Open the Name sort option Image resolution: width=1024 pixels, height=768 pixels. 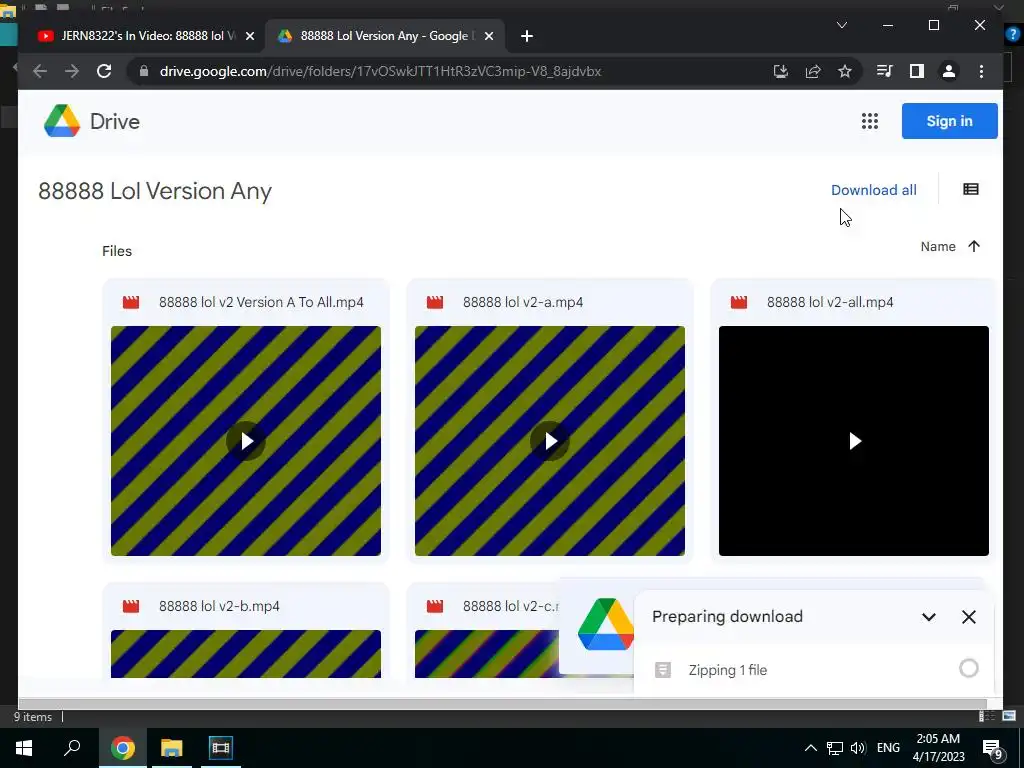click(x=938, y=246)
